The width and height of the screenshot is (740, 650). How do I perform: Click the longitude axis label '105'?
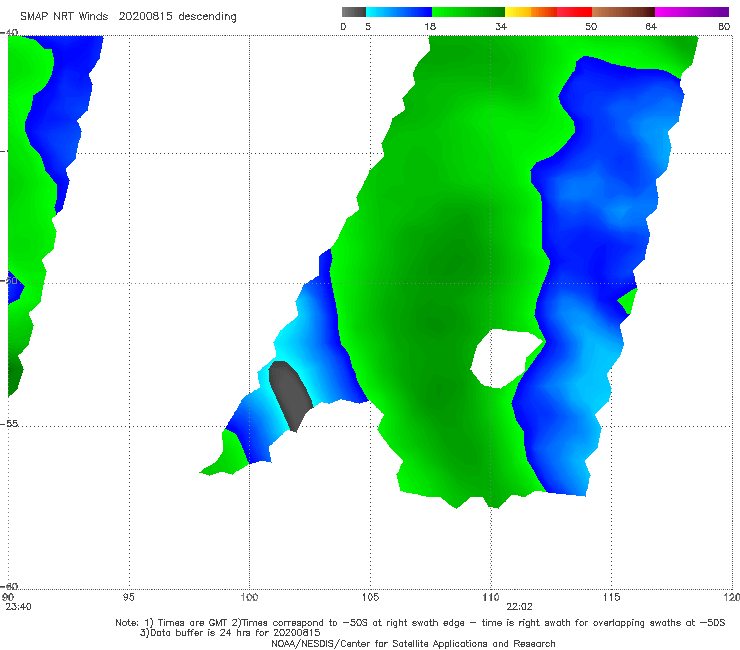pos(370,598)
